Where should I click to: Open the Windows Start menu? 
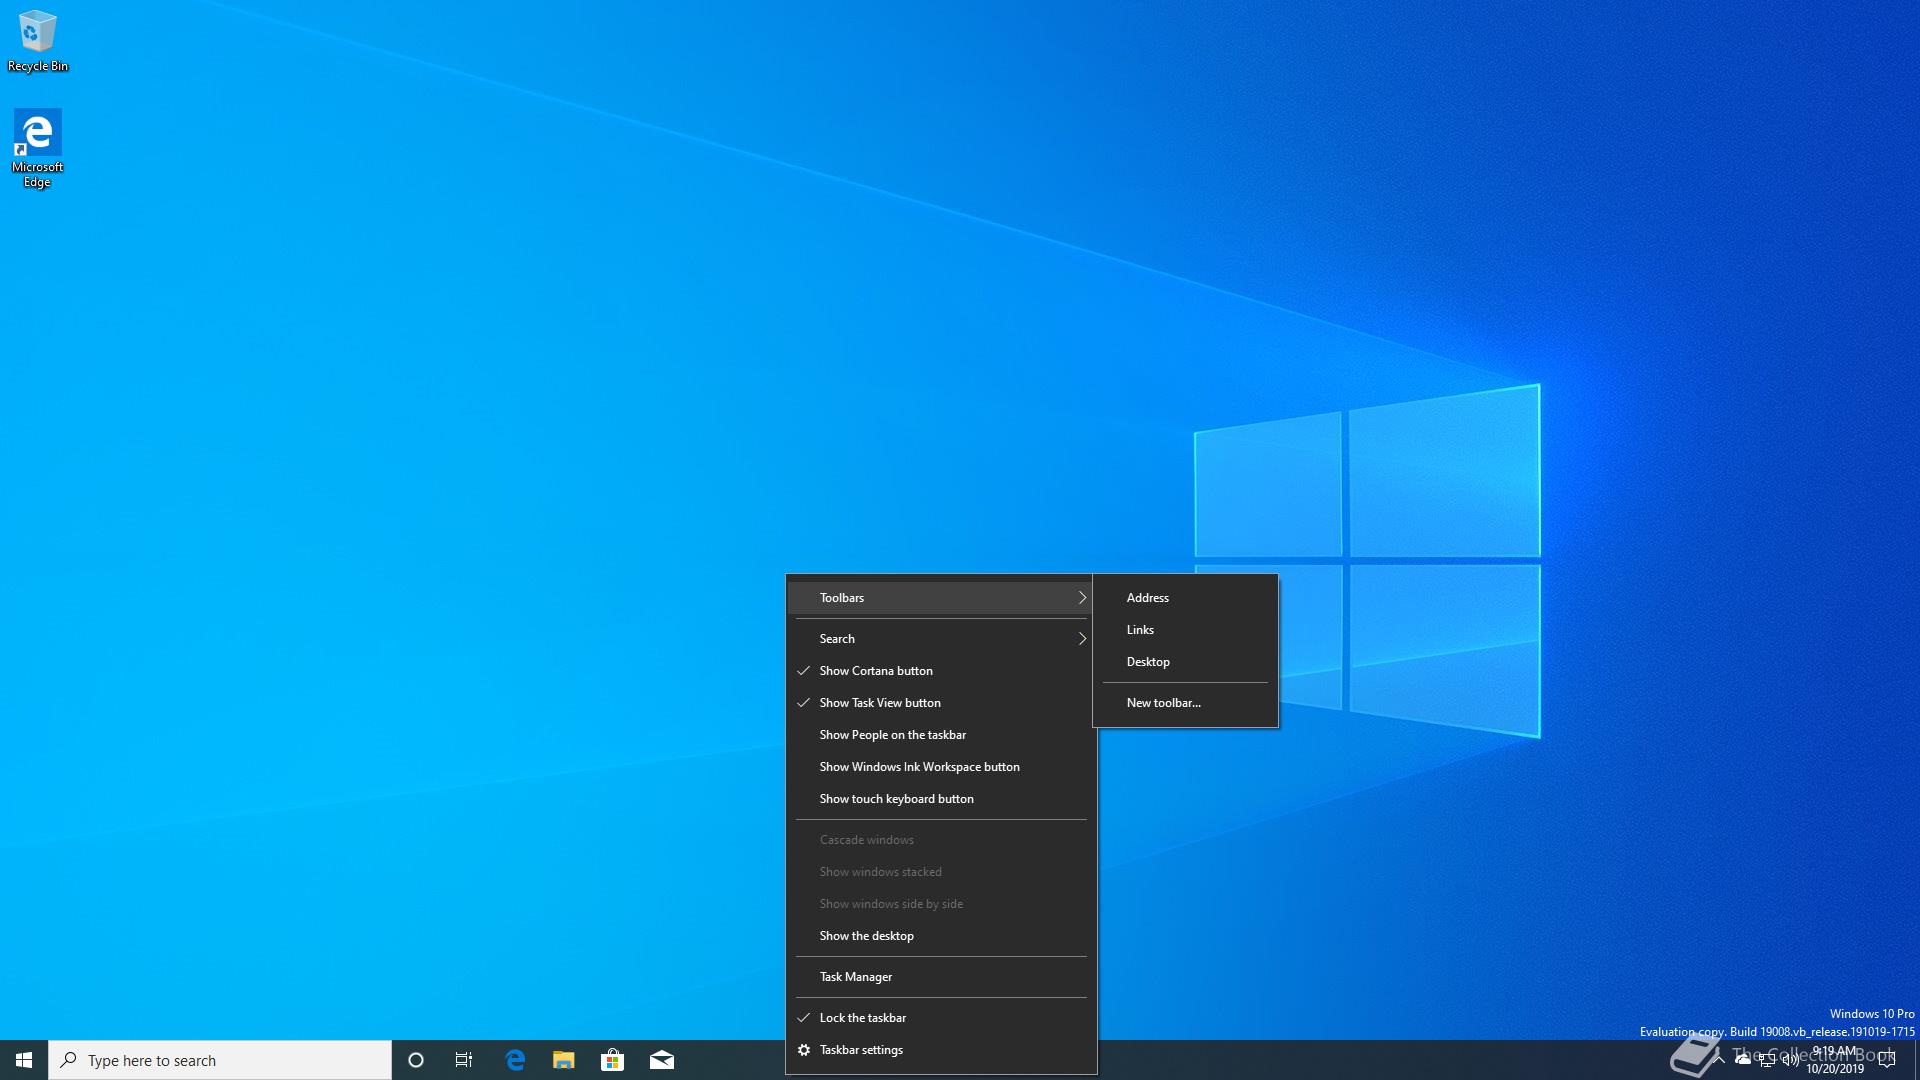tap(24, 1060)
